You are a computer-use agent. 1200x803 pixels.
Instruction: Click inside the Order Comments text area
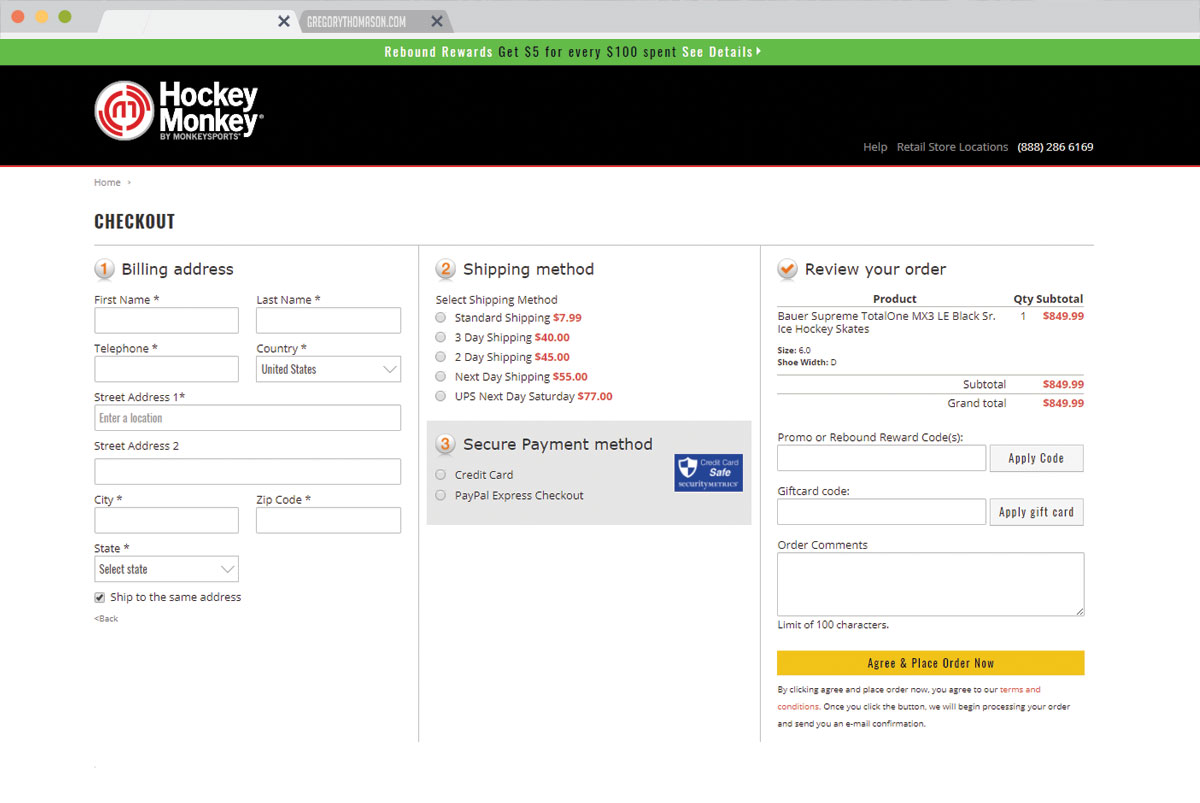pyautogui.click(x=930, y=584)
